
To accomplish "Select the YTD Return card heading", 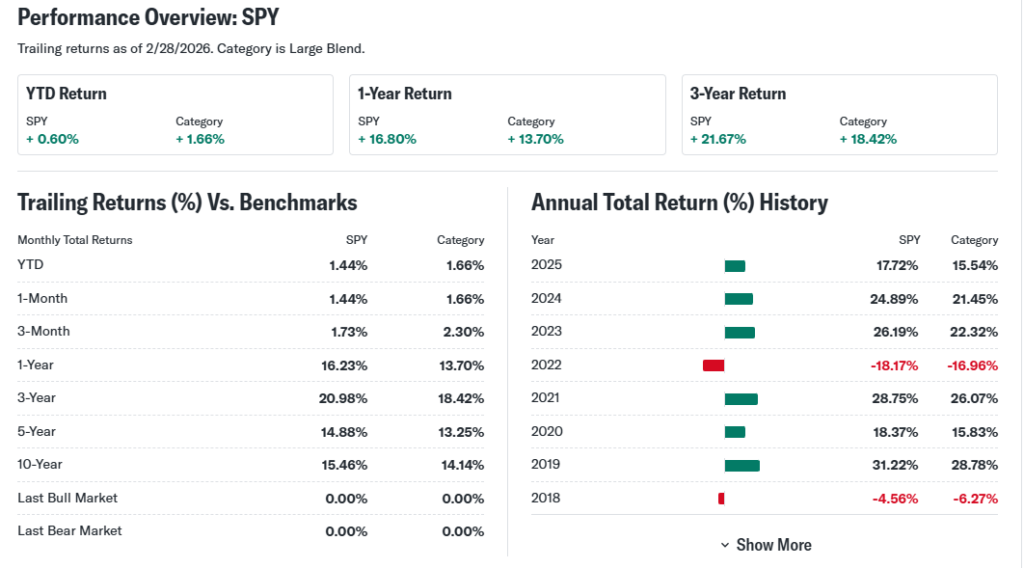I will [66, 94].
